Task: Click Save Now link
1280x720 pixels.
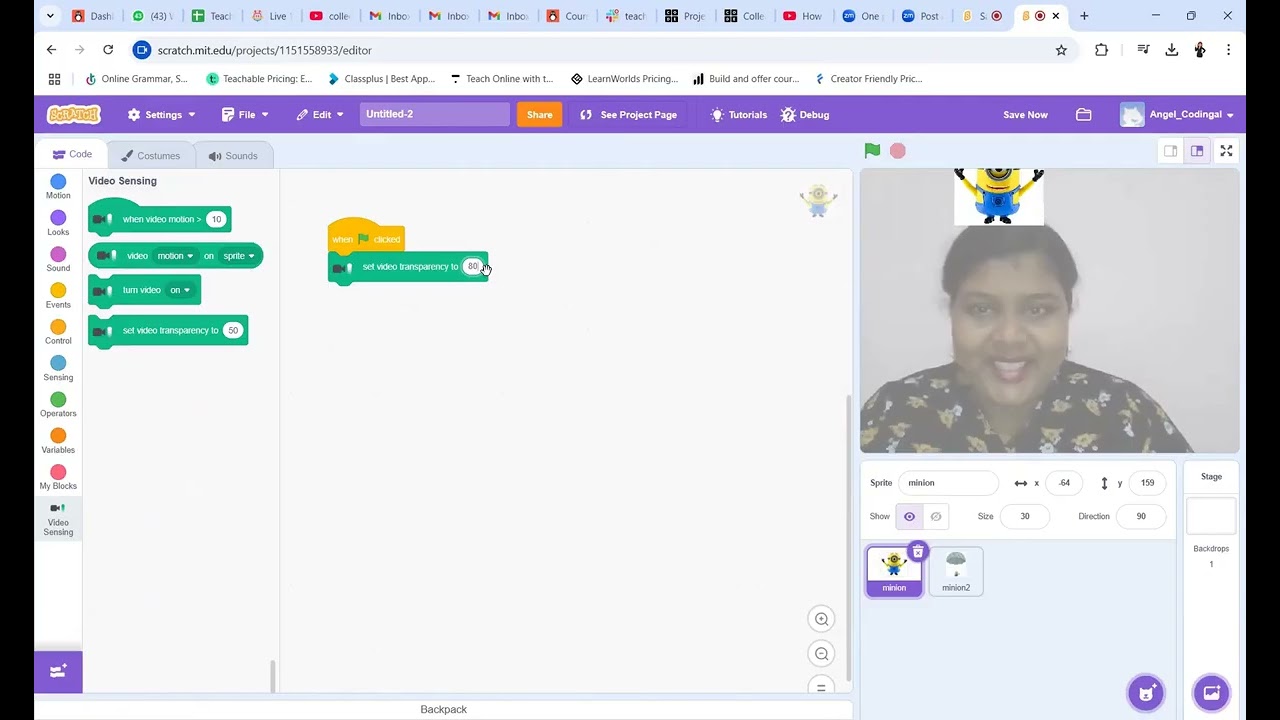Action: (1025, 114)
